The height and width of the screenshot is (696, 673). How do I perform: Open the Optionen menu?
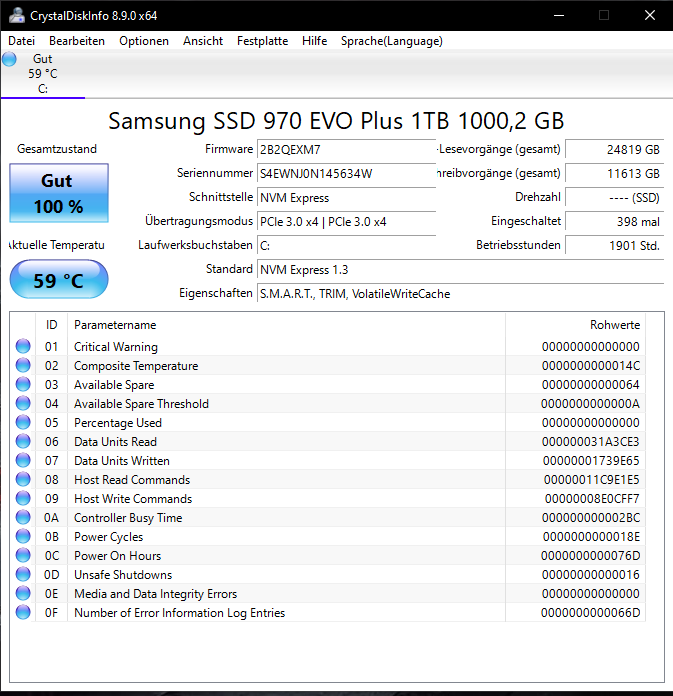(144, 41)
